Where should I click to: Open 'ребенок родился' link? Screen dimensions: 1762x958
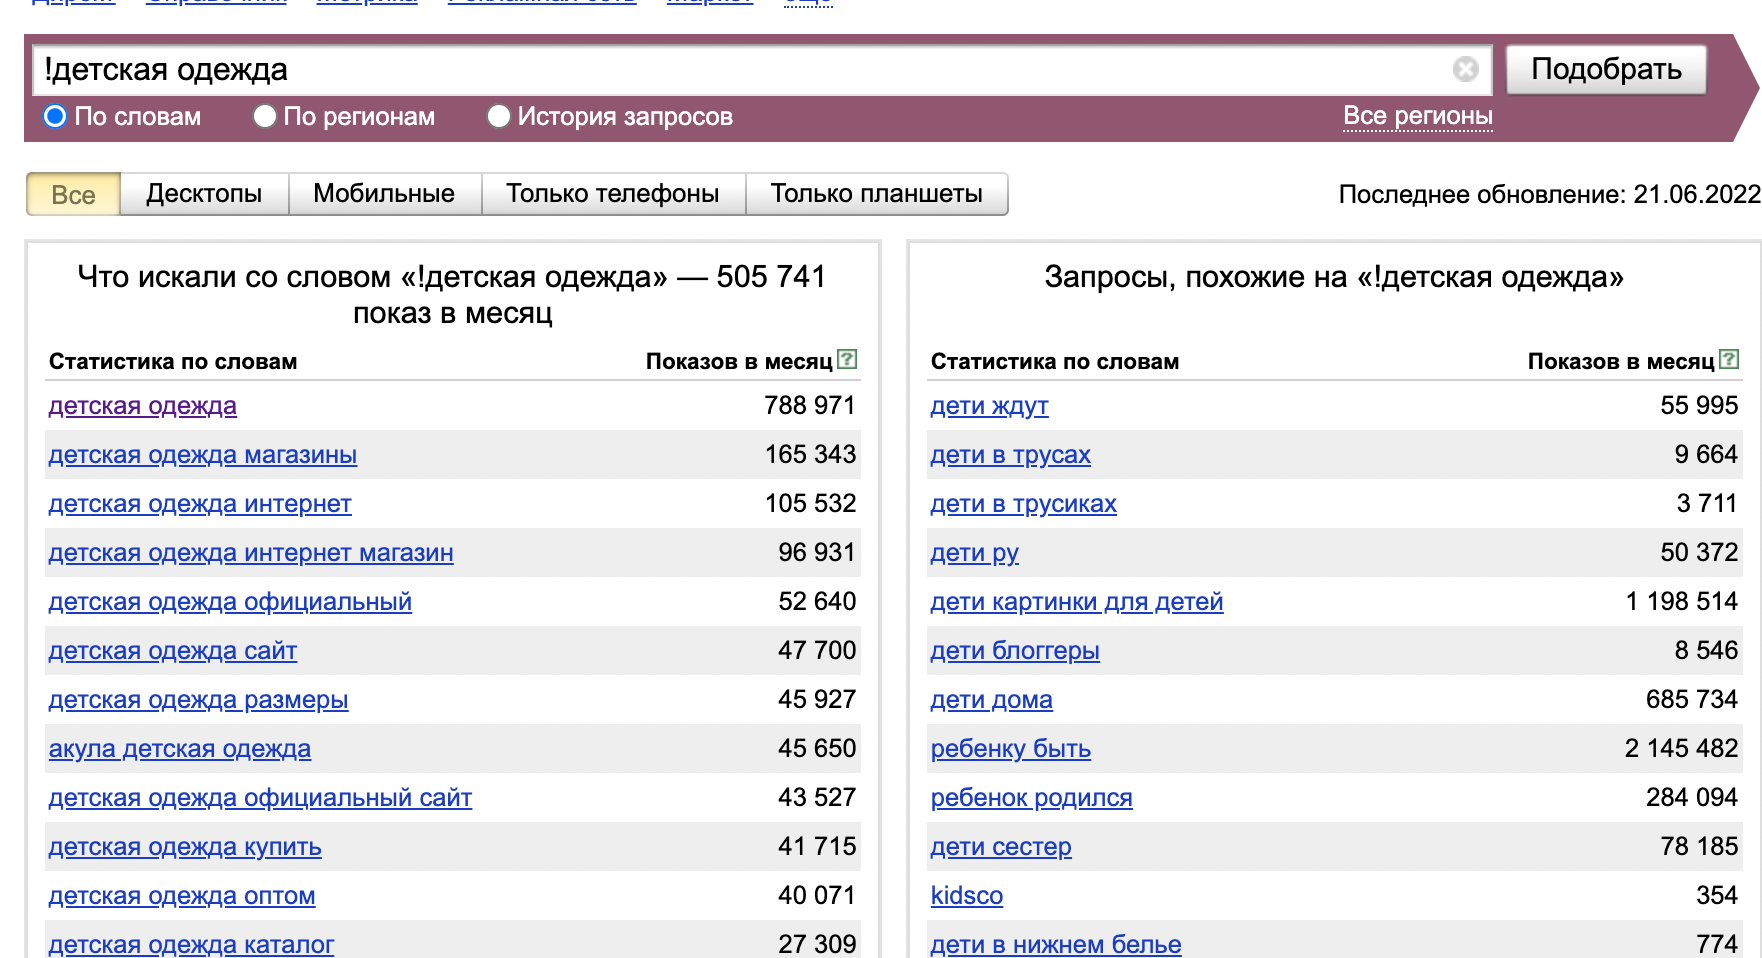[x=1032, y=798]
